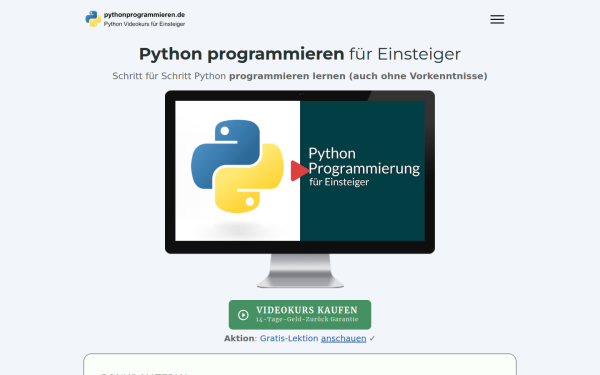600x375 pixels.
Task: Click the Python logo in the header
Action: click(x=93, y=19)
